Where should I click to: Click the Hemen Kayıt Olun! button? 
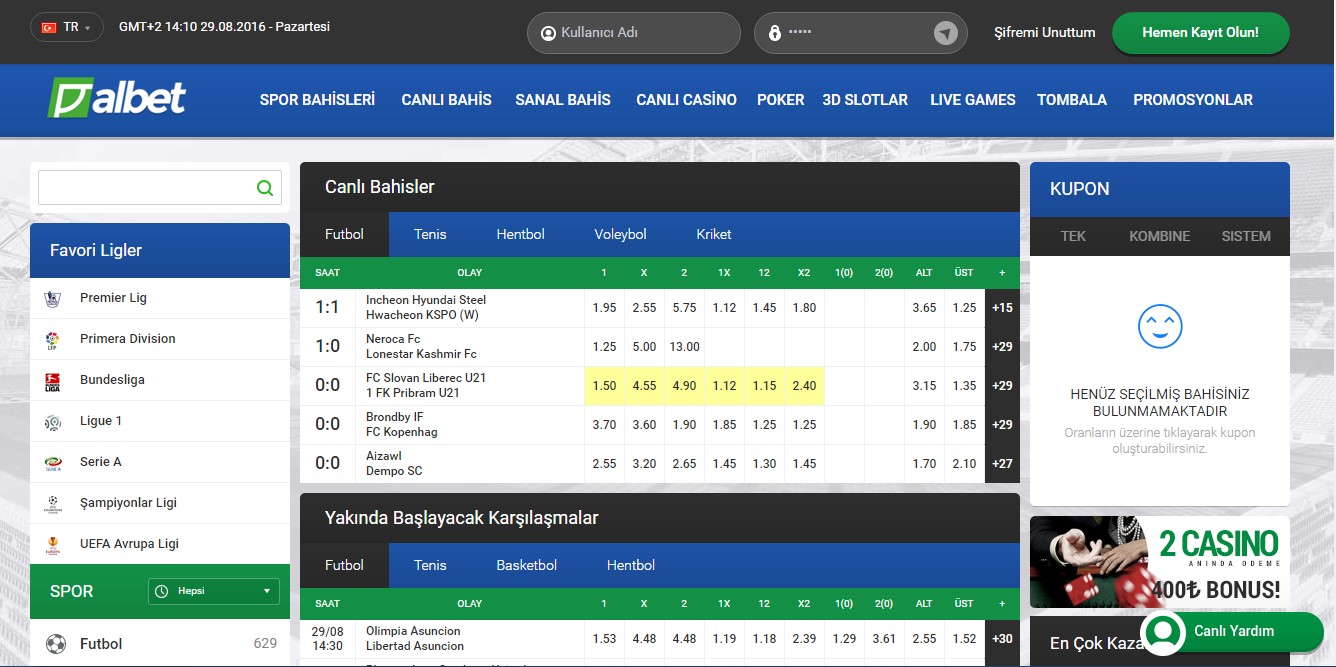1200,33
